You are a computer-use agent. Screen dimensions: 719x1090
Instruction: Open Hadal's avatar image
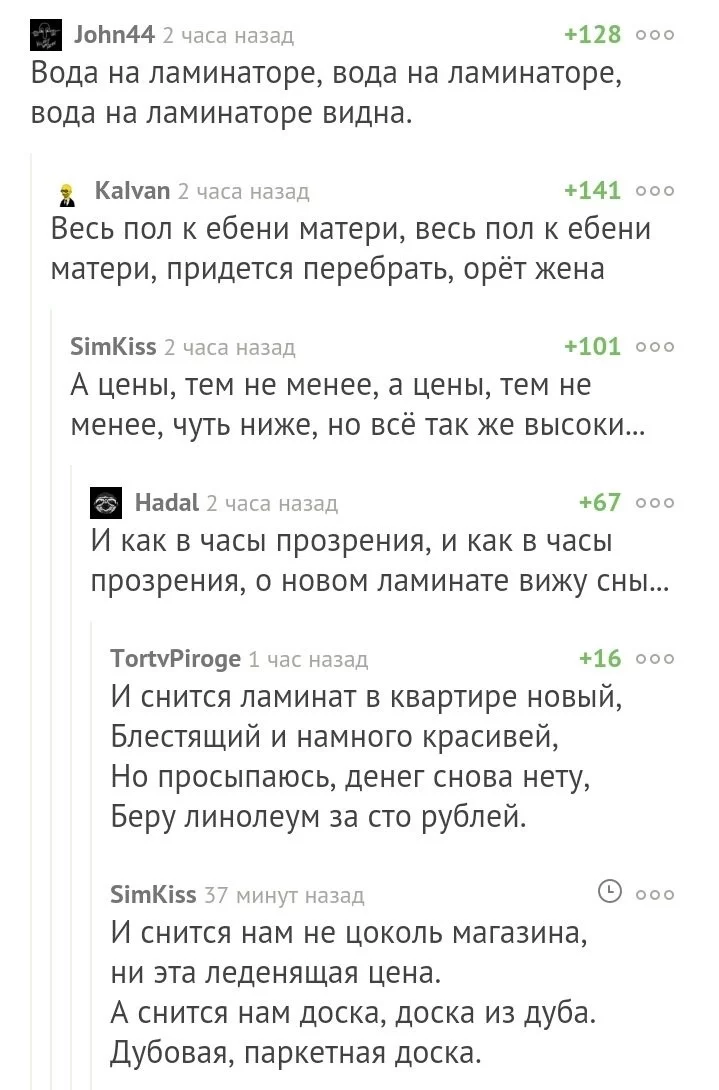(105, 503)
